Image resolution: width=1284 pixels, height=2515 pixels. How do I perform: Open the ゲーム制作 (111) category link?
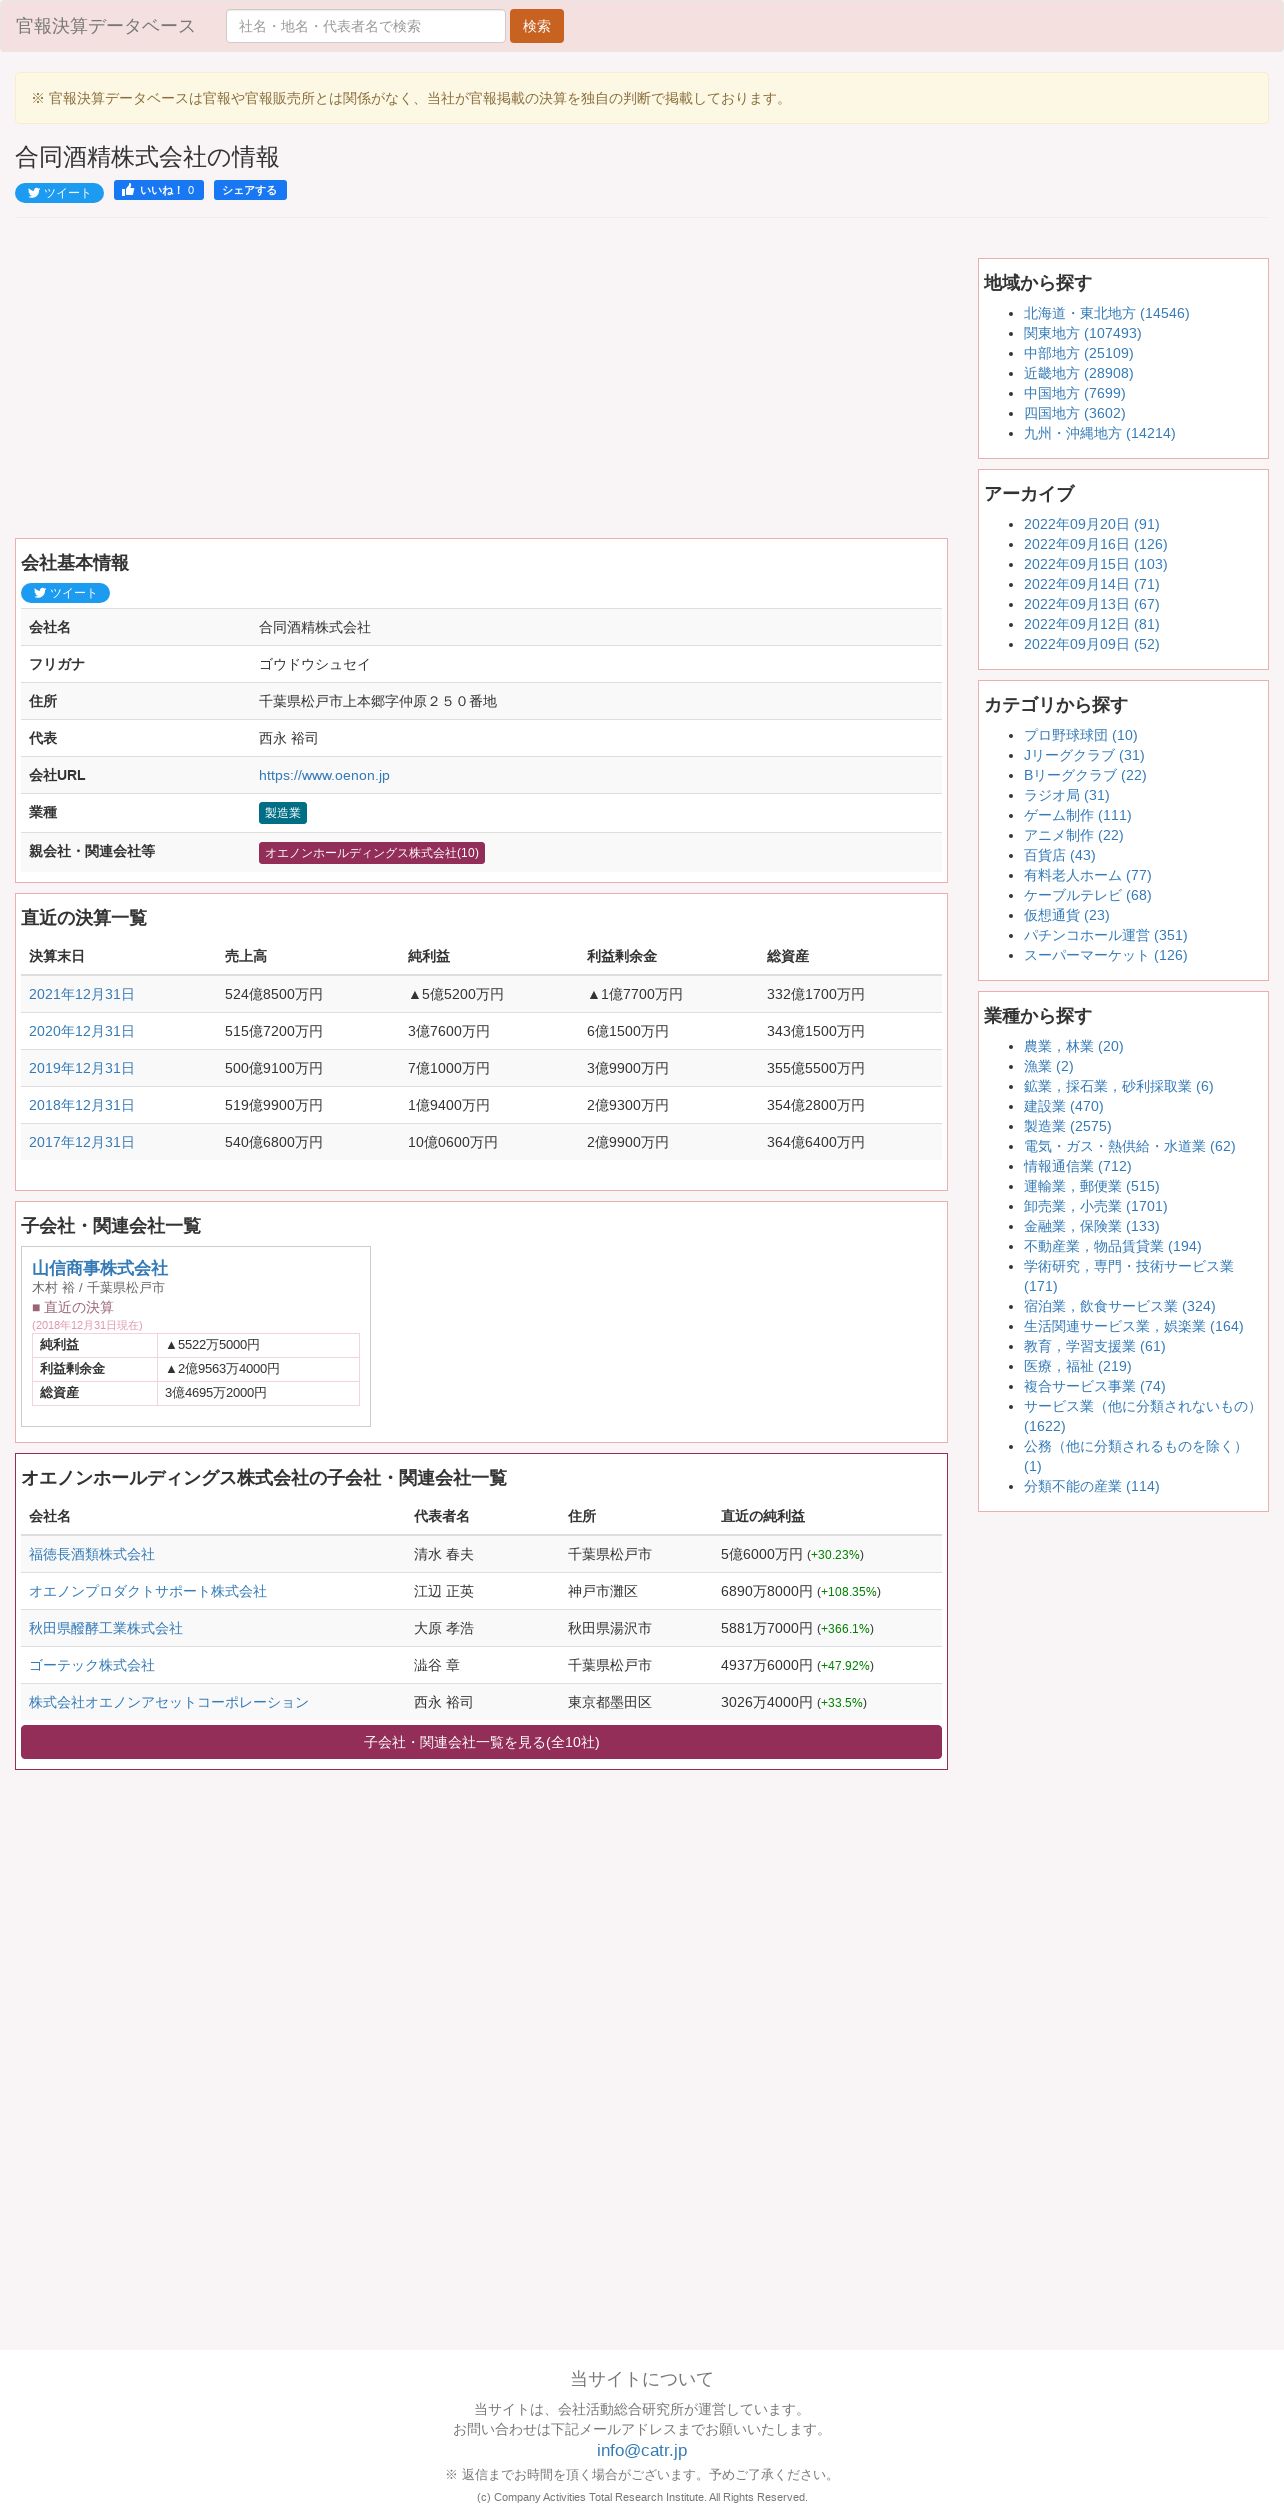[1077, 815]
